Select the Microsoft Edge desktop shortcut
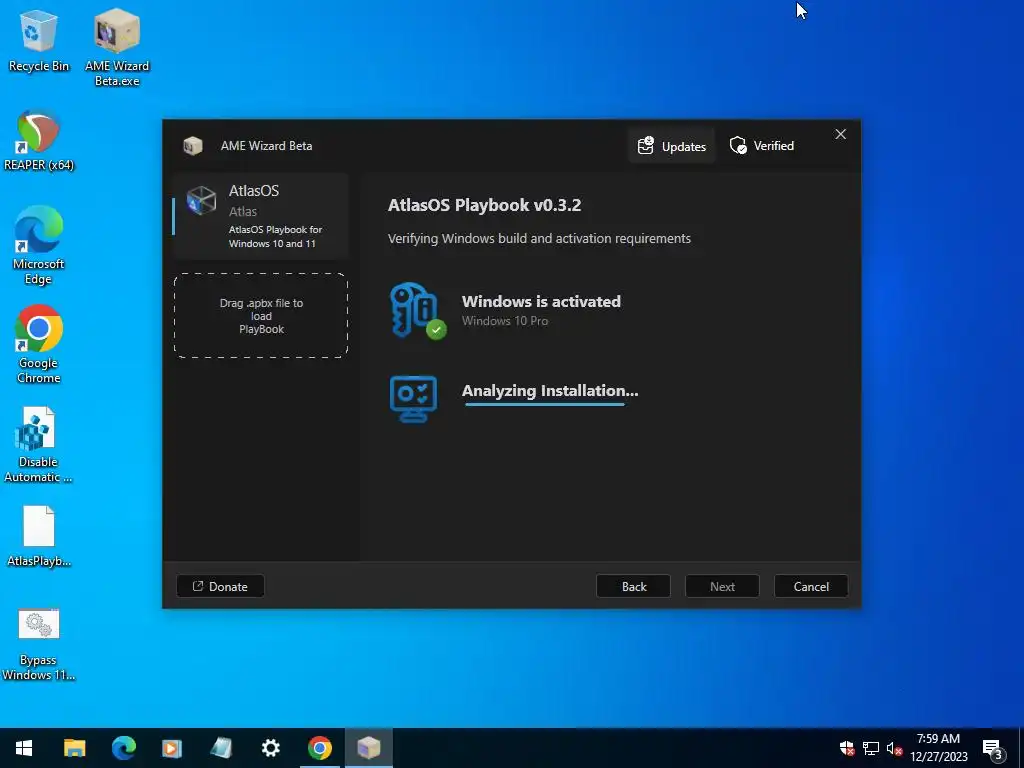1024x768 pixels. (x=39, y=246)
